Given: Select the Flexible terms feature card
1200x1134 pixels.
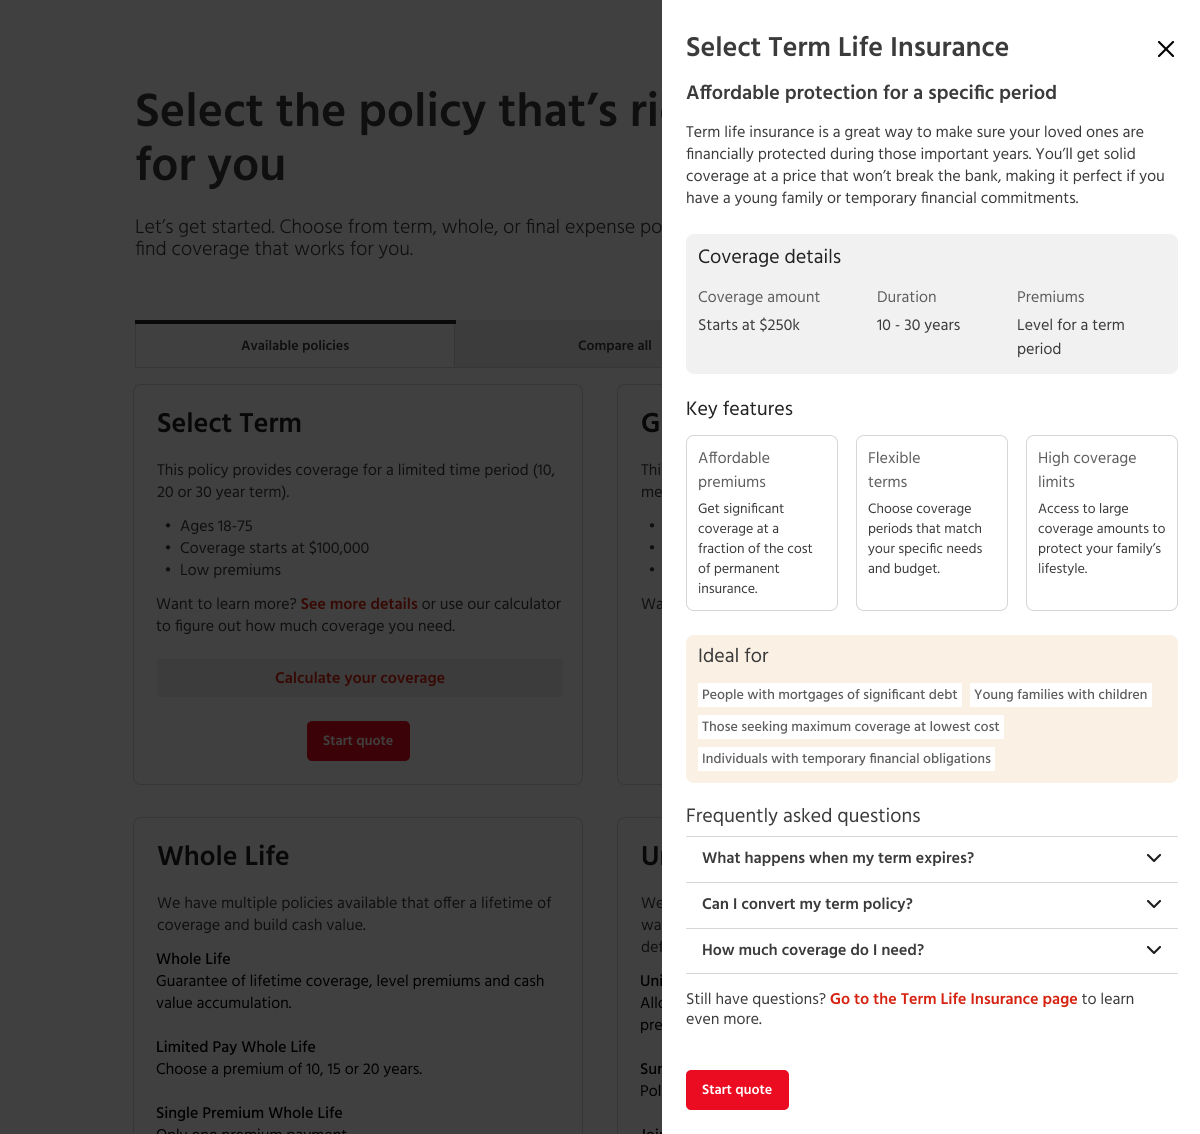Looking at the screenshot, I should [x=931, y=522].
